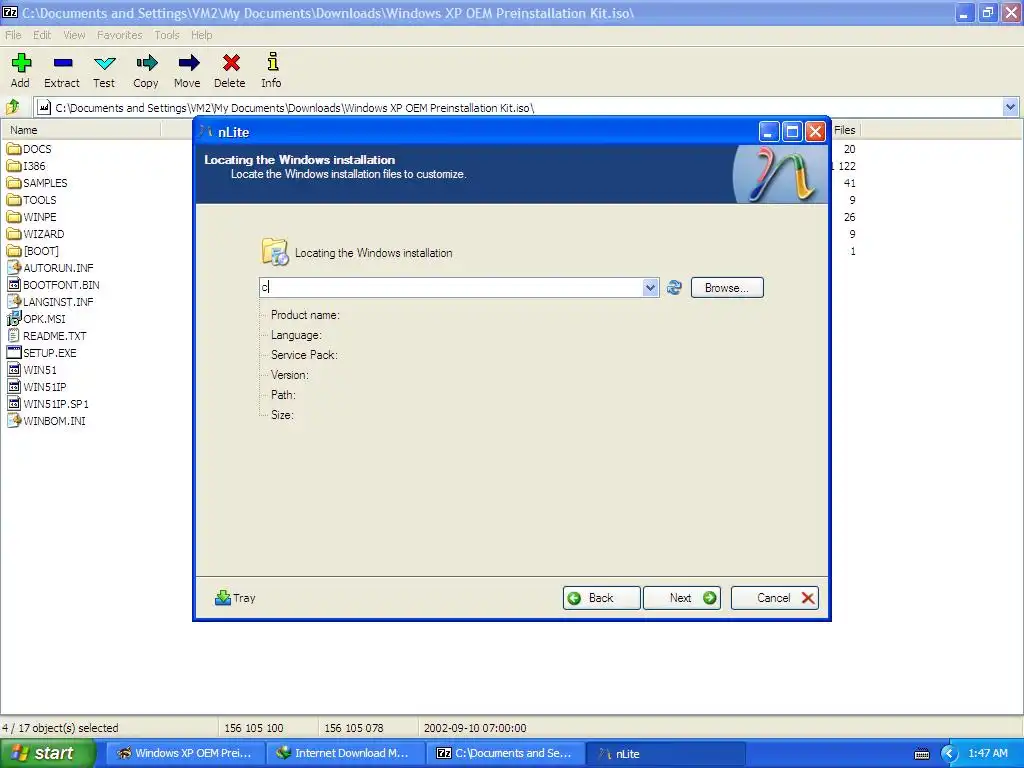The width and height of the screenshot is (1024, 768).
Task: Switch to Windows XP OEM Prei... taskbar button
Action: (185, 753)
